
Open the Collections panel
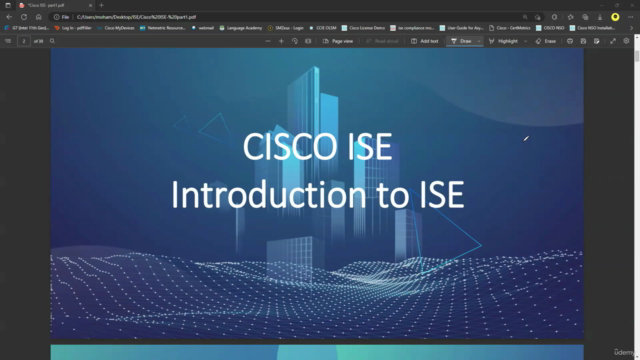pyautogui.click(x=585, y=17)
